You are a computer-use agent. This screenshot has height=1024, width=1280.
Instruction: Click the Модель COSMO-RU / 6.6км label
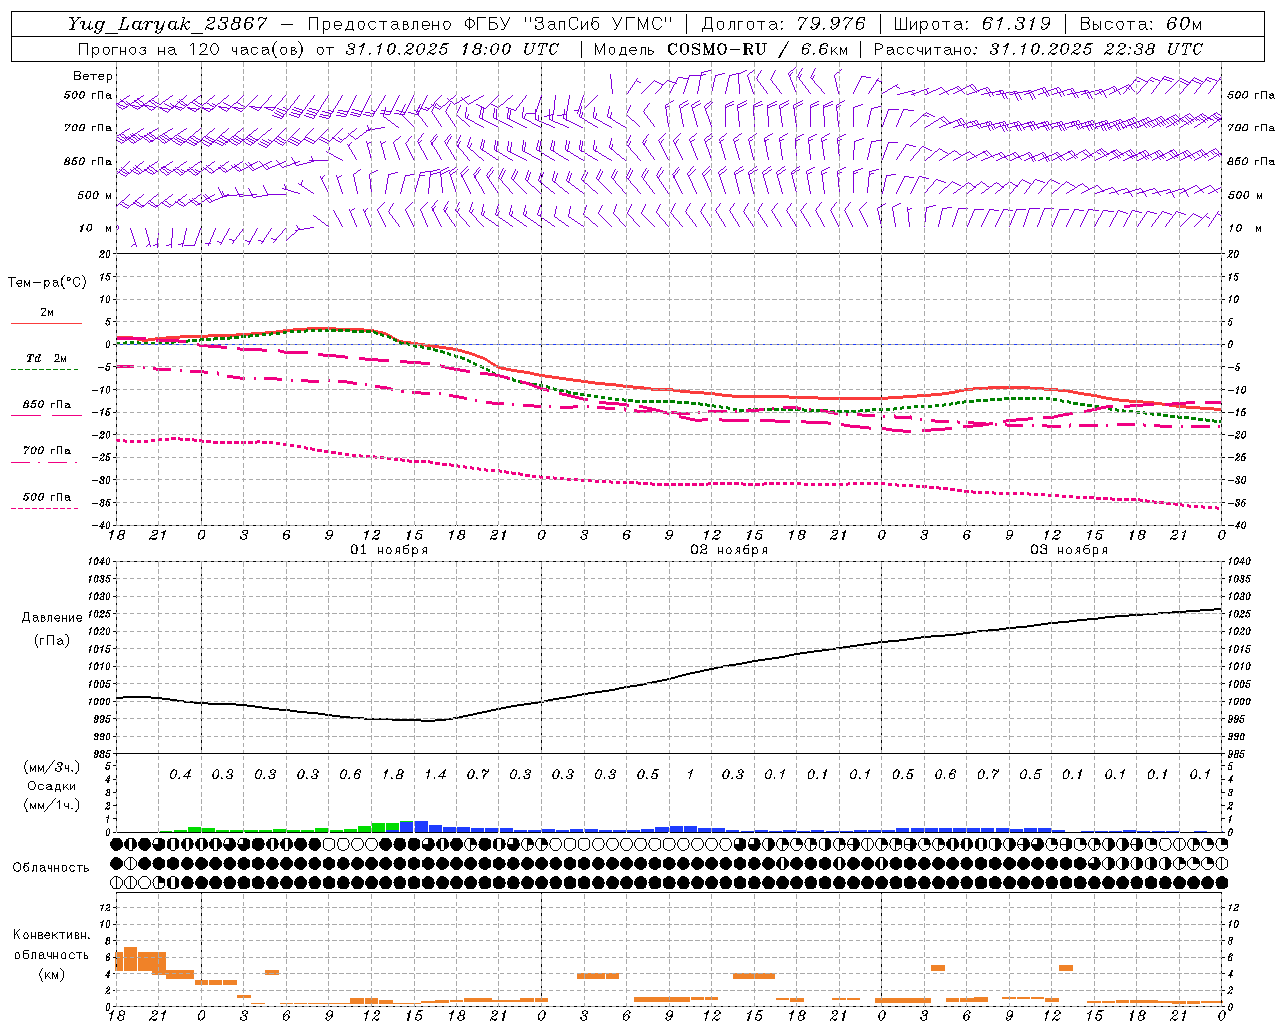721,49
